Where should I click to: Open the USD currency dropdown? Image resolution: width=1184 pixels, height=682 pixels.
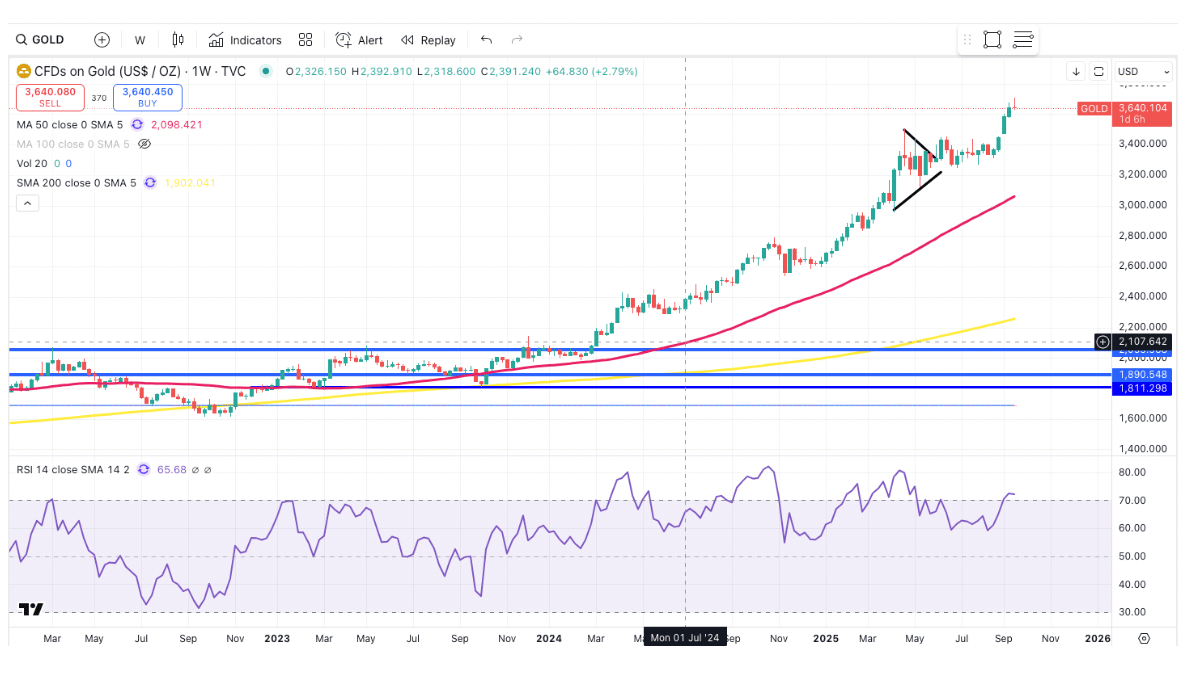(1143, 72)
